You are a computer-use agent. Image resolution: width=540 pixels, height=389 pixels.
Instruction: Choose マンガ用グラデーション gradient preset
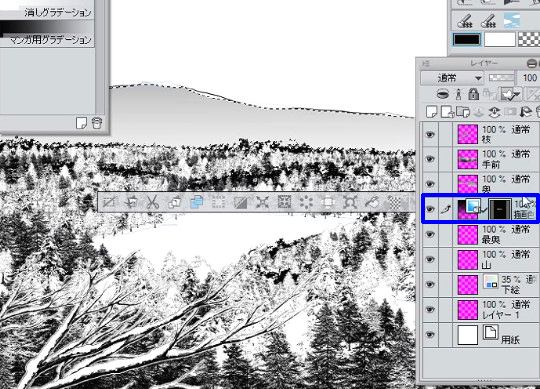(x=47, y=34)
